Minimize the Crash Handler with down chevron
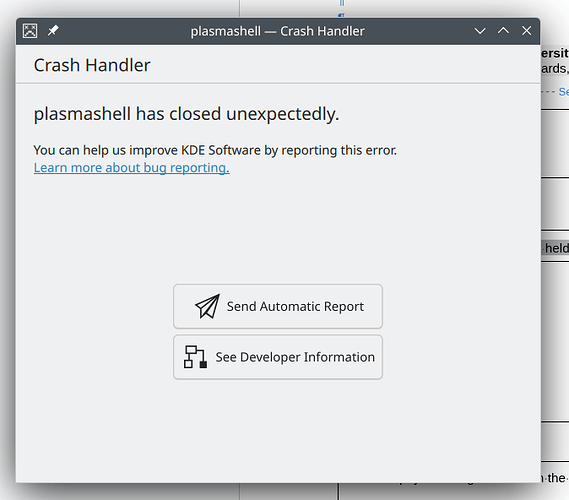The image size is (569, 500). pyautogui.click(x=480, y=31)
